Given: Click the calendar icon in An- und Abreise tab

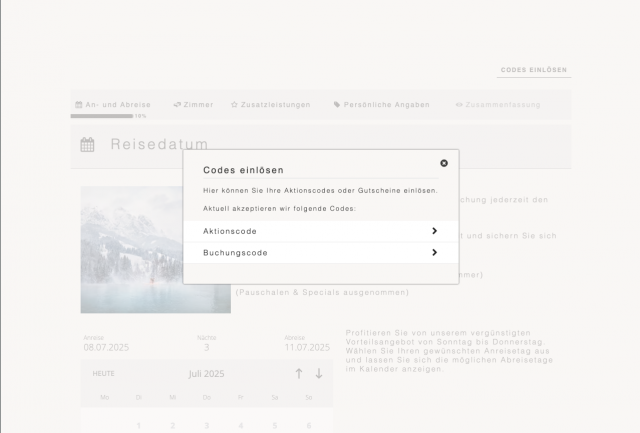Looking at the screenshot, I should click(x=79, y=104).
